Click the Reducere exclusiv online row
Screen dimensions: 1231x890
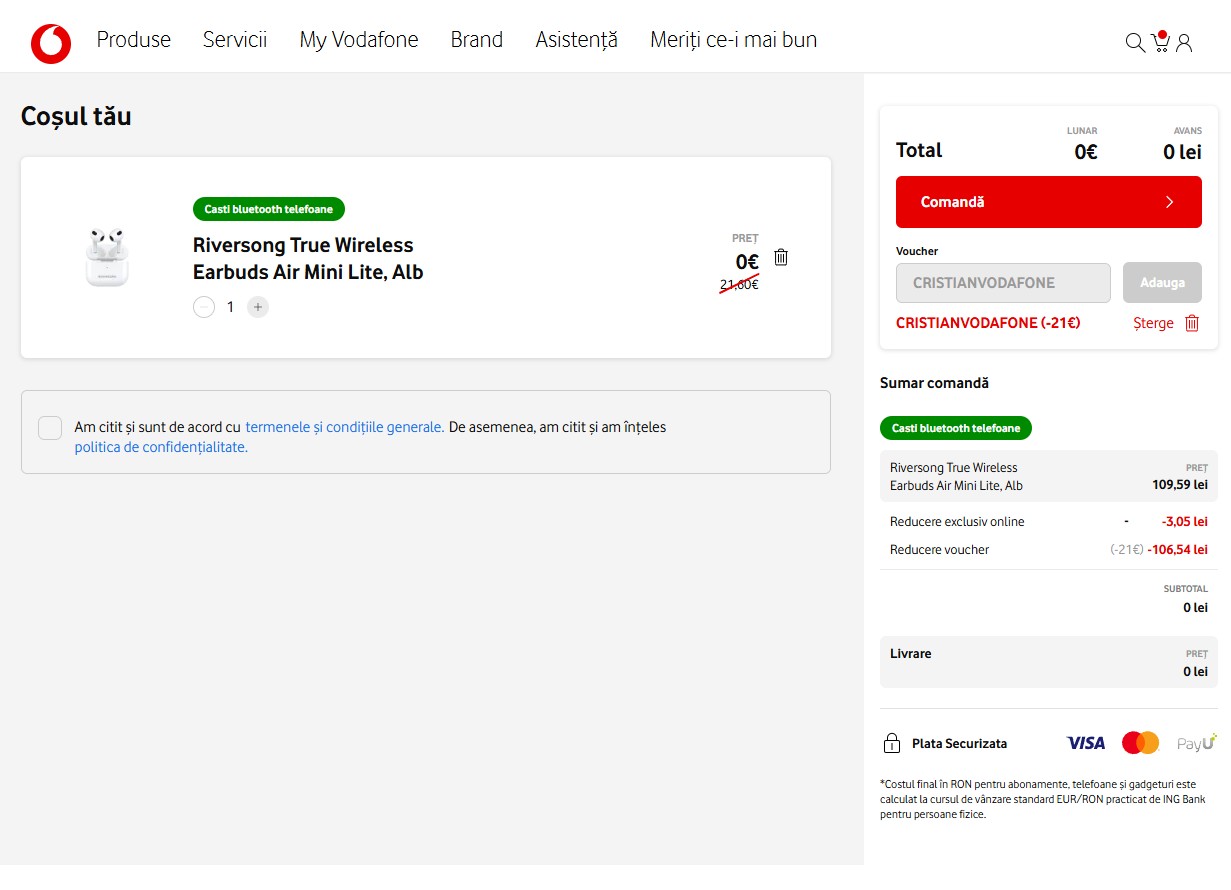click(x=1049, y=521)
